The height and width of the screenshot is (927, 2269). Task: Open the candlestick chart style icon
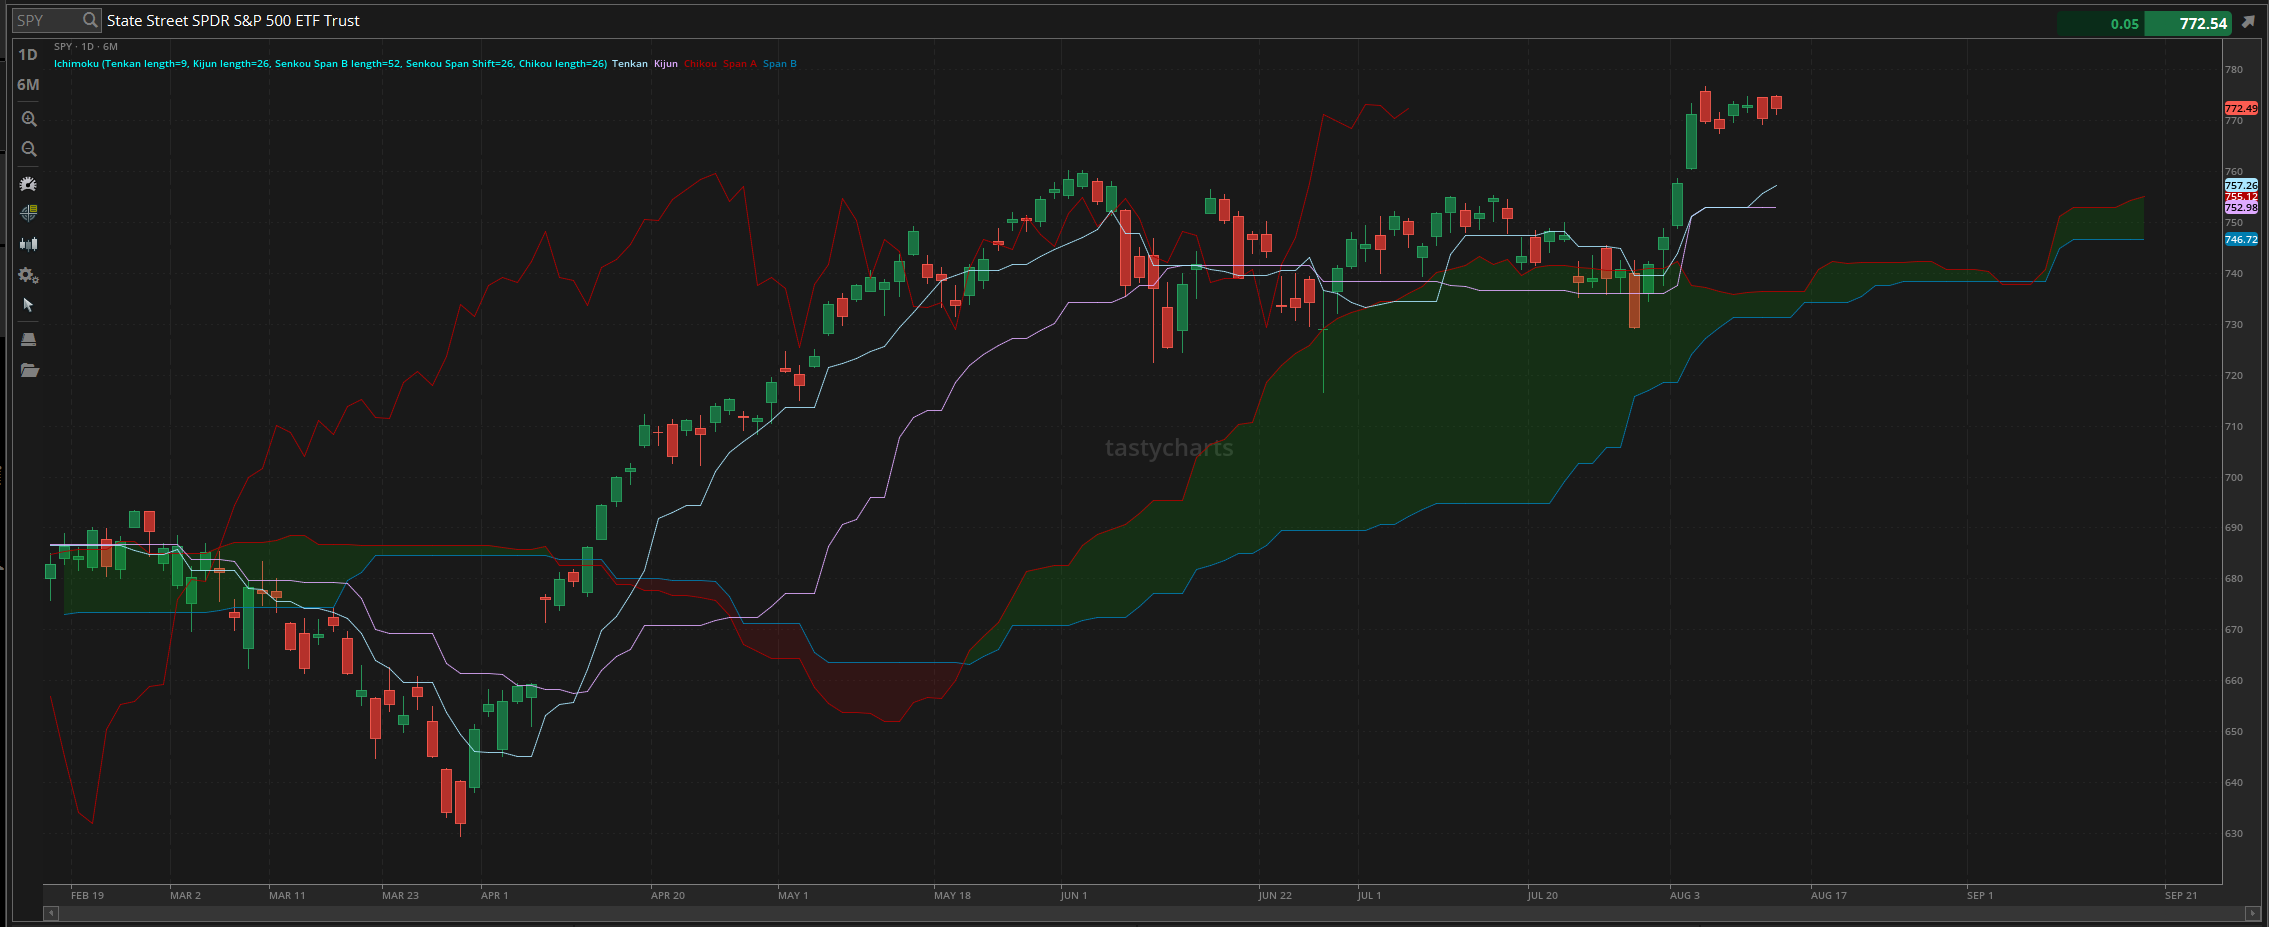(29, 243)
